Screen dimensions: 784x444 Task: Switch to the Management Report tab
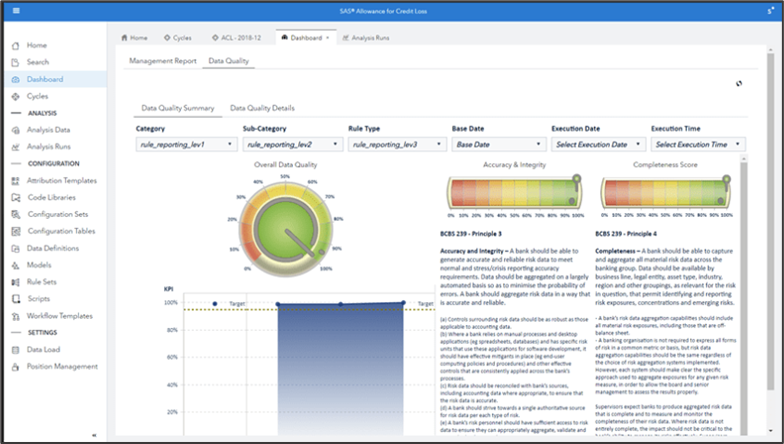pos(164,60)
